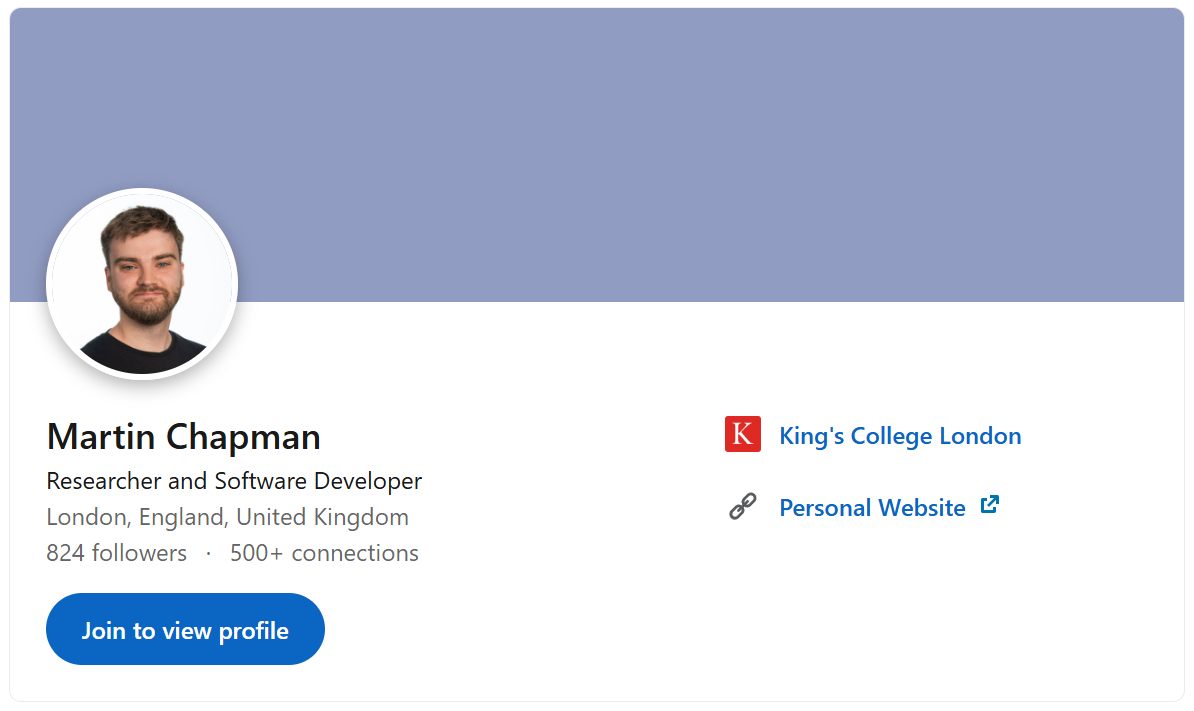Click the external link icon after Personal Website

(x=989, y=505)
